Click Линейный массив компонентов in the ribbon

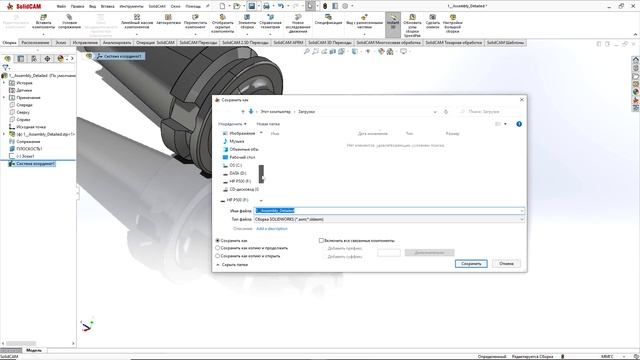[137, 22]
